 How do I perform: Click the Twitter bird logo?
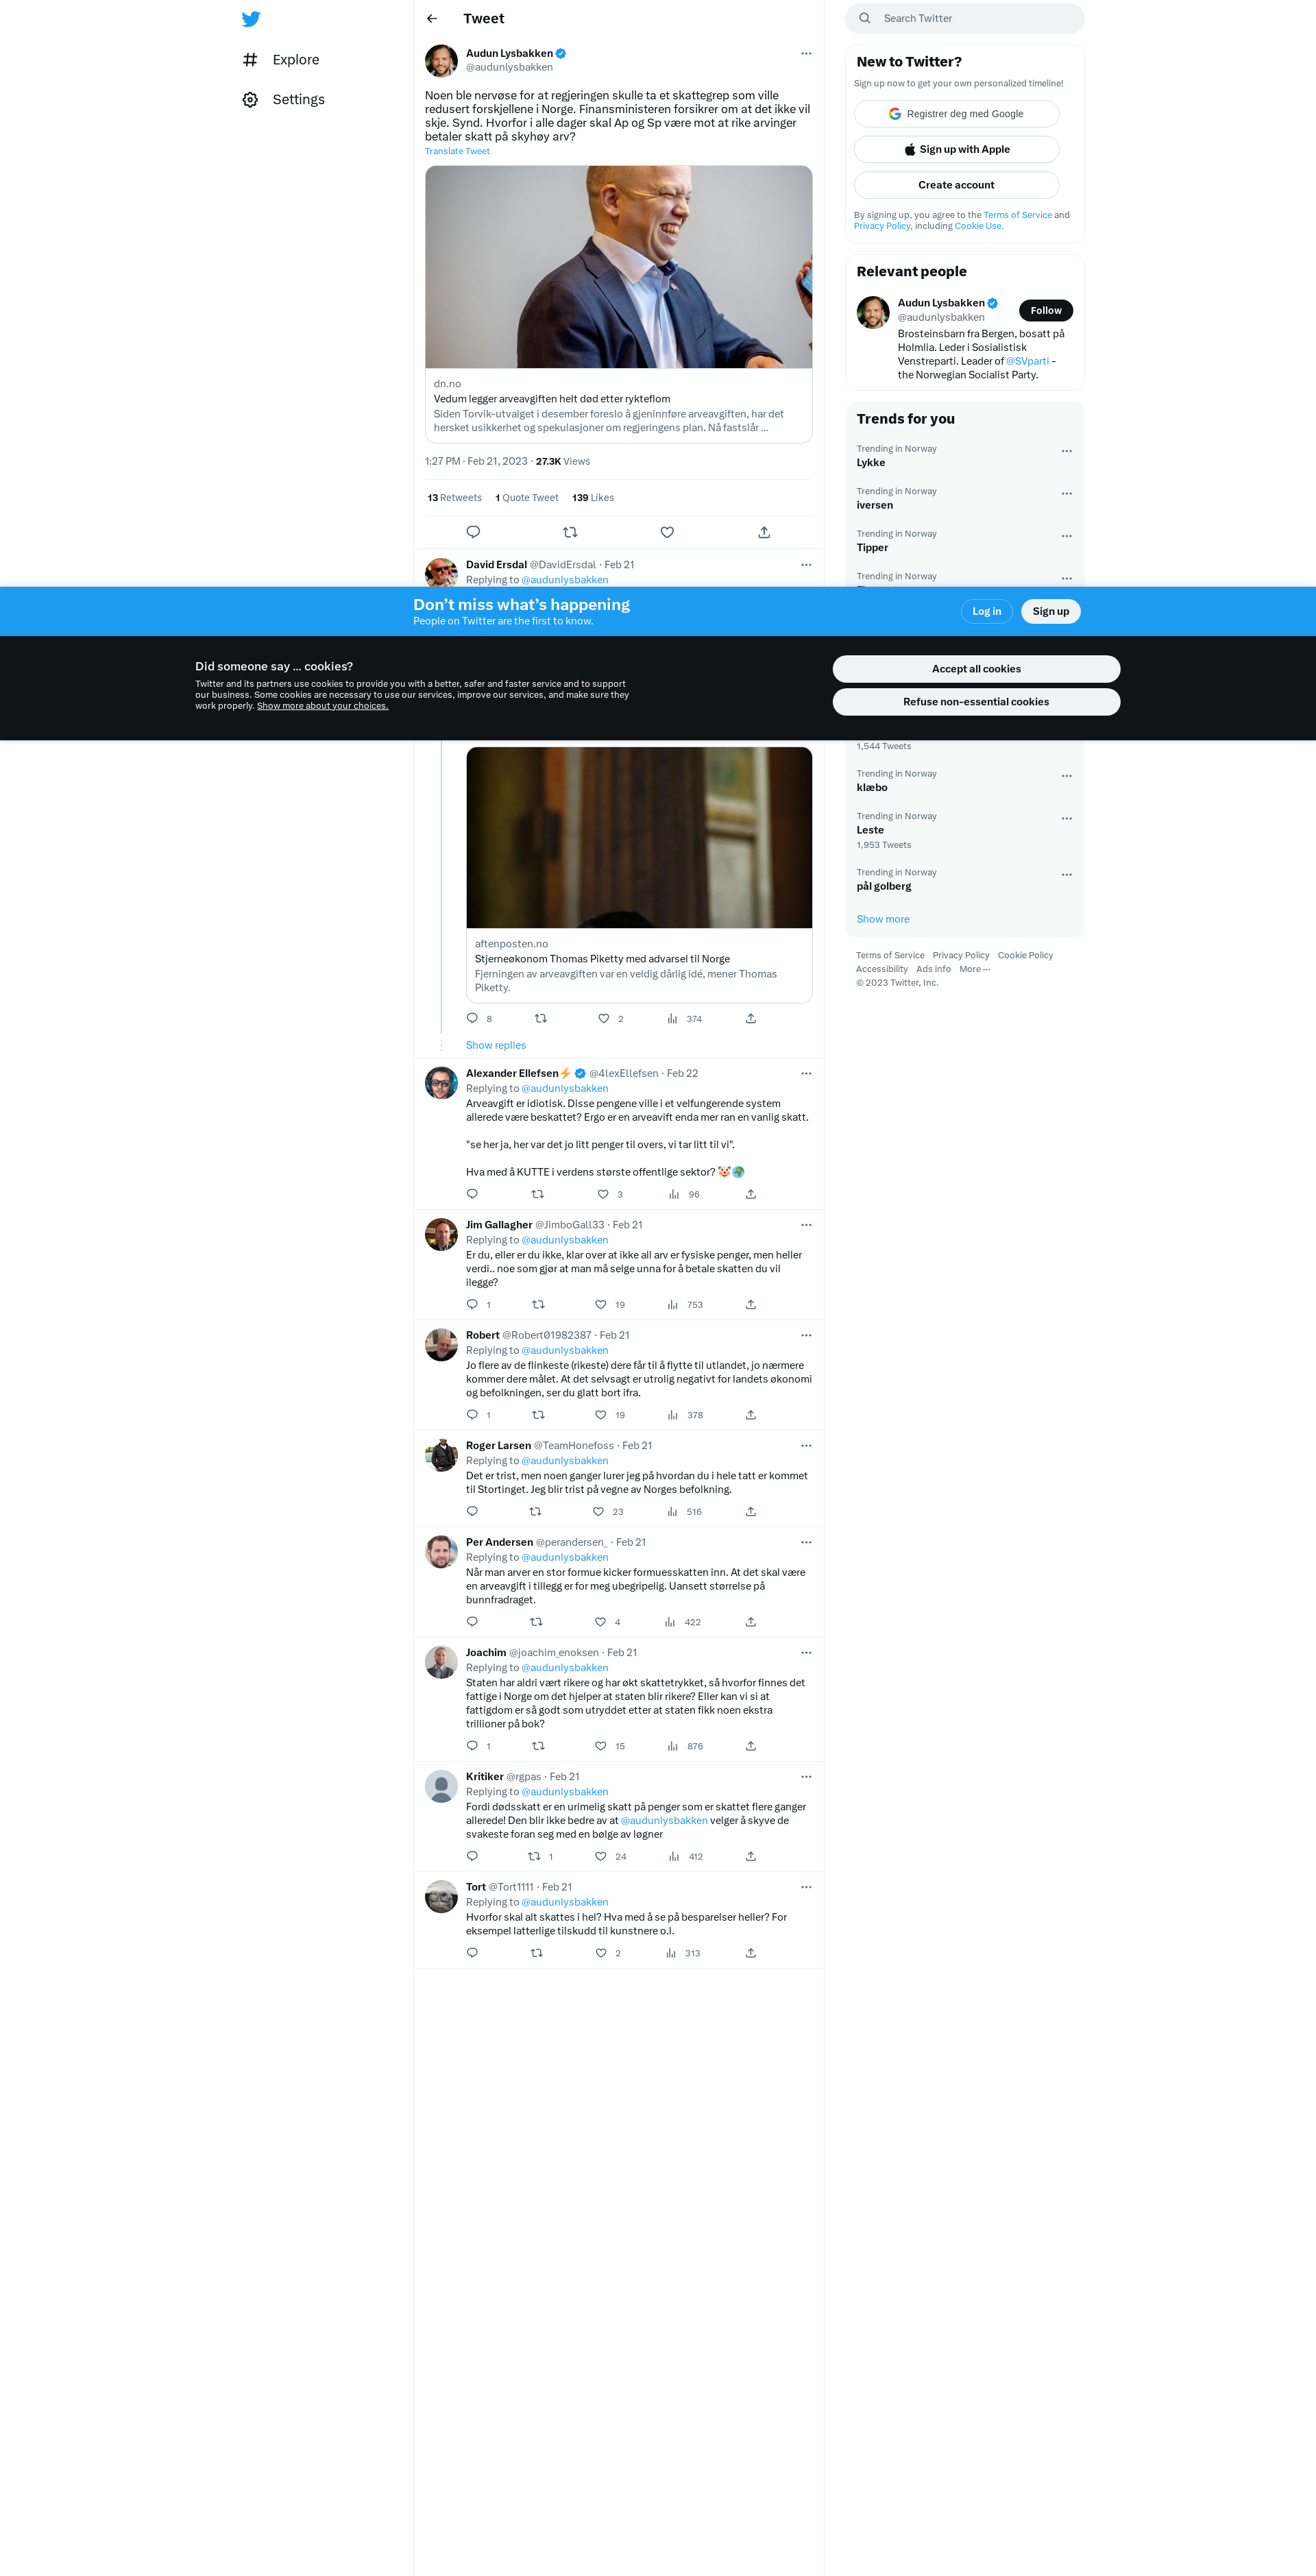click(x=251, y=19)
